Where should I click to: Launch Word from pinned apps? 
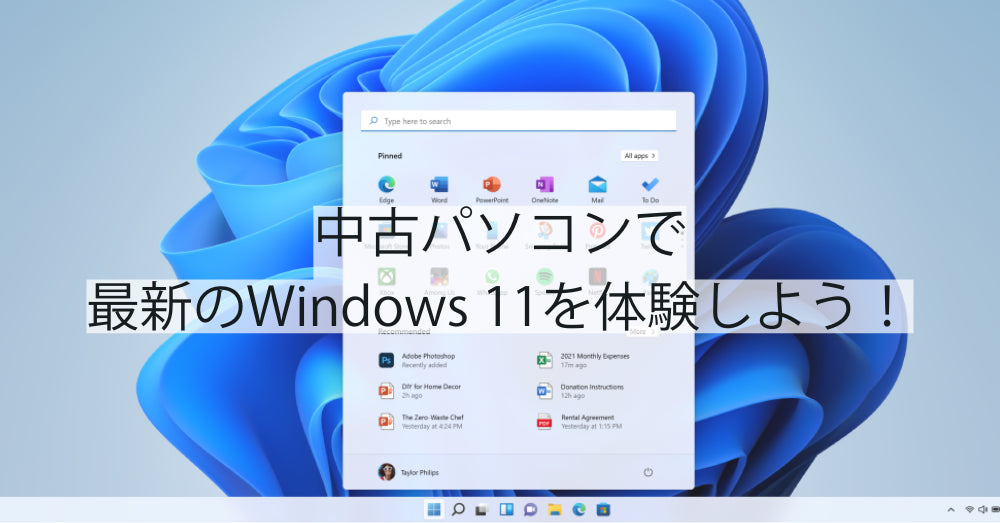(439, 185)
